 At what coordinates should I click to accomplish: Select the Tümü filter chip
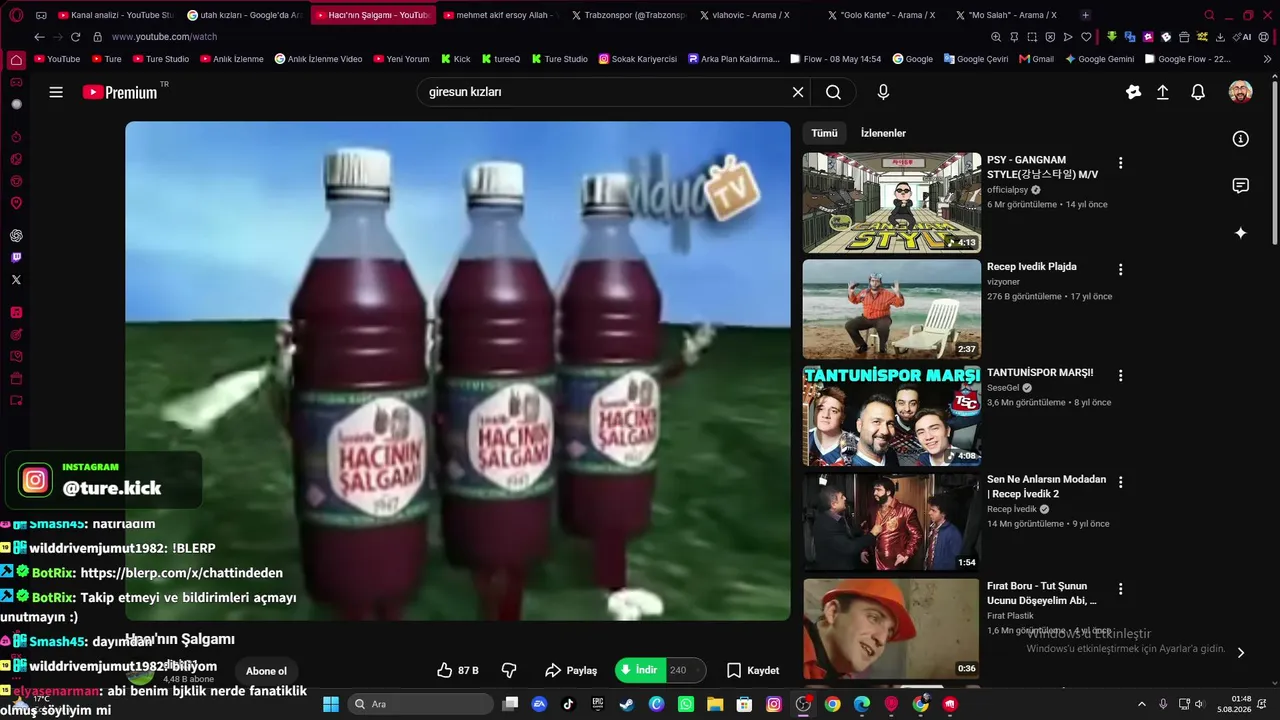[824, 133]
